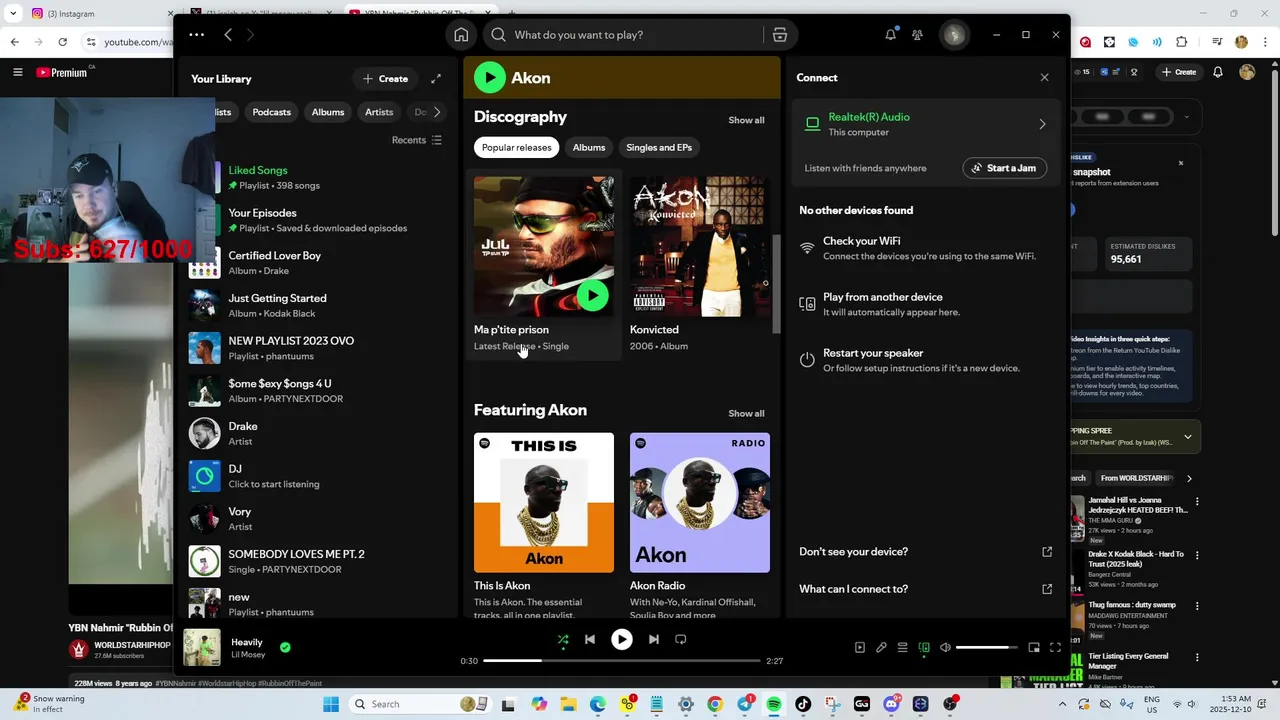The height and width of the screenshot is (720, 1280).
Task: Adjust Spotify volume slider
Action: pos(987,647)
